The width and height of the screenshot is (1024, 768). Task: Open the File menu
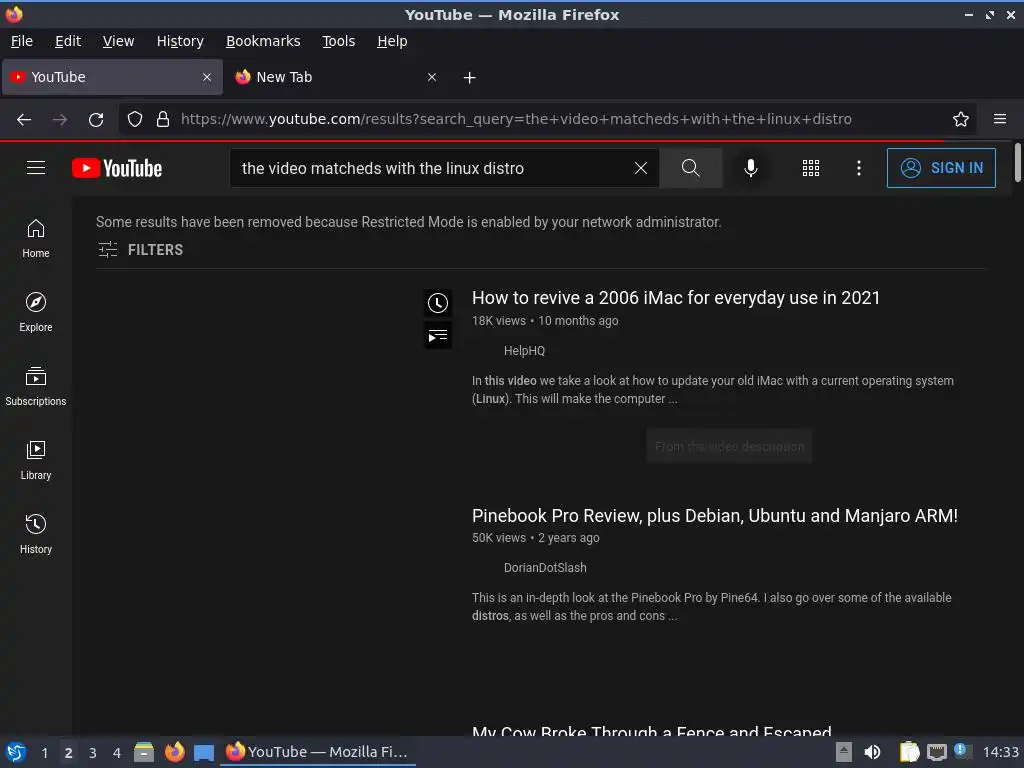[x=22, y=41]
